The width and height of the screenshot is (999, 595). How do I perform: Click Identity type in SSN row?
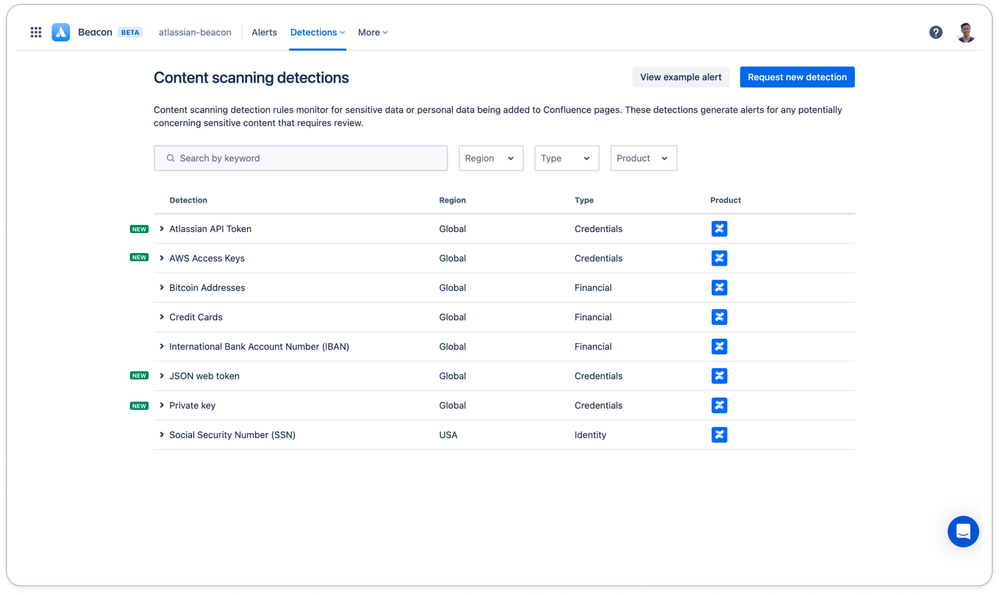click(x=590, y=434)
